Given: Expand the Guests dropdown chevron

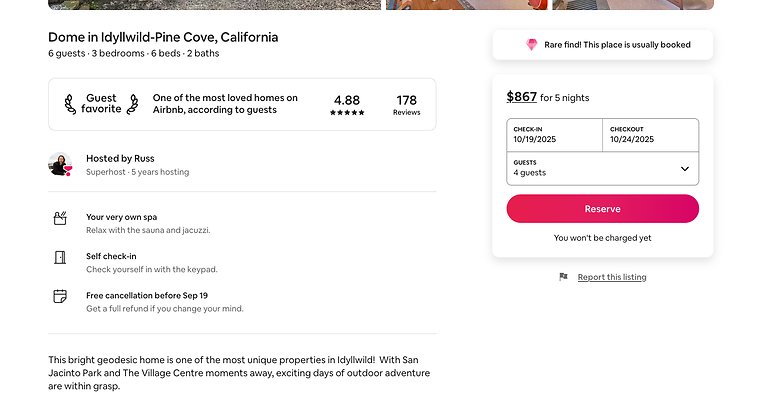Looking at the screenshot, I should 685,169.
